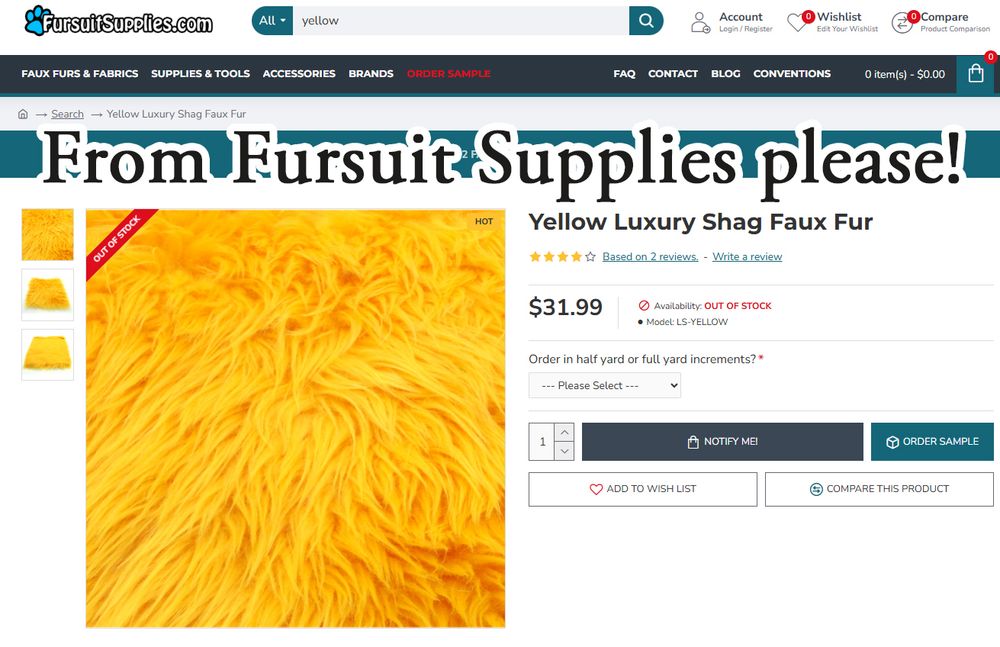Open the Supplies & Tools menu
This screenshot has width=1000, height=647.
200,73
